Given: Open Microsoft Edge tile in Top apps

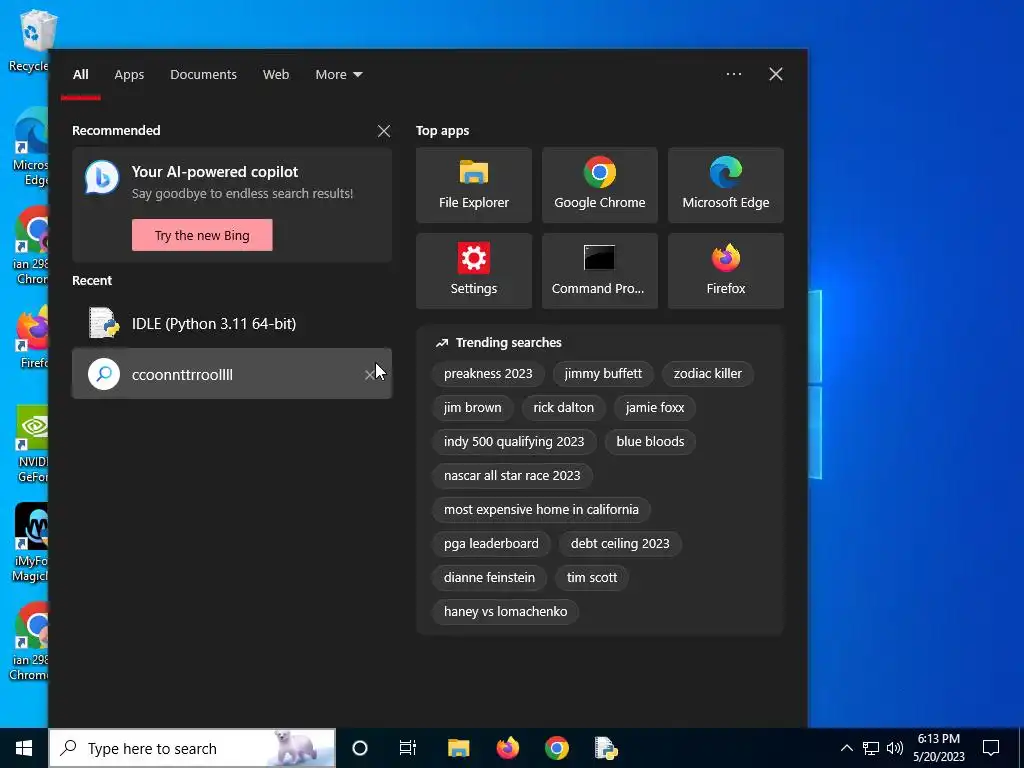Looking at the screenshot, I should [726, 185].
